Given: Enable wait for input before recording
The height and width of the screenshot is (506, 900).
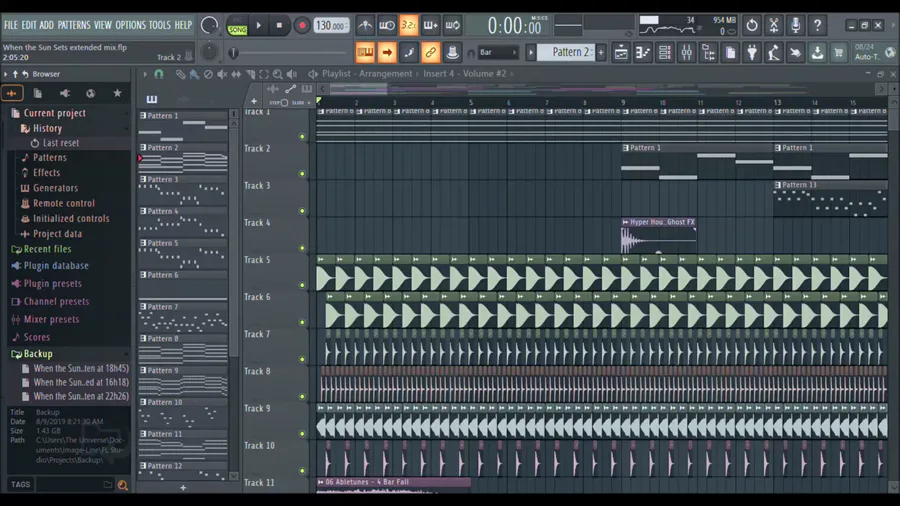Looking at the screenshot, I should 387,26.
